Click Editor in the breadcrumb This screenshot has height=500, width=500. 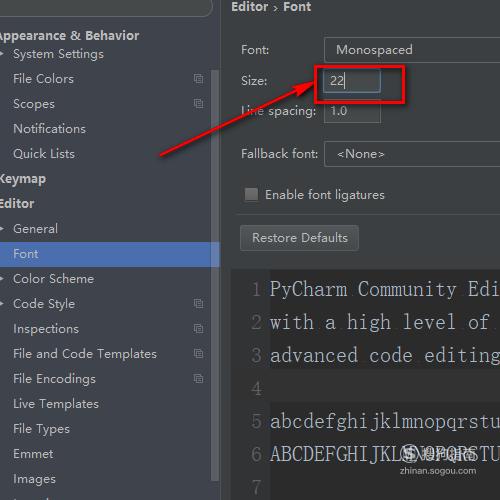tap(250, 7)
